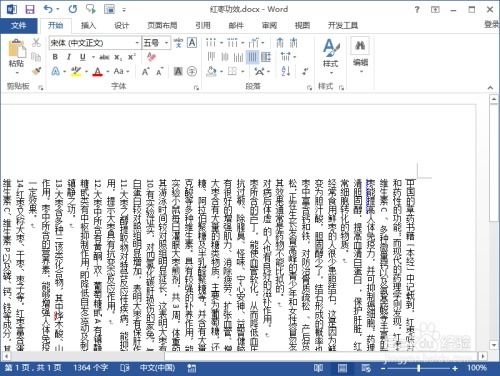Click the Find binoculars editing icon
Image resolution: width=500 pixels, height=376 pixels.
(x=360, y=46)
